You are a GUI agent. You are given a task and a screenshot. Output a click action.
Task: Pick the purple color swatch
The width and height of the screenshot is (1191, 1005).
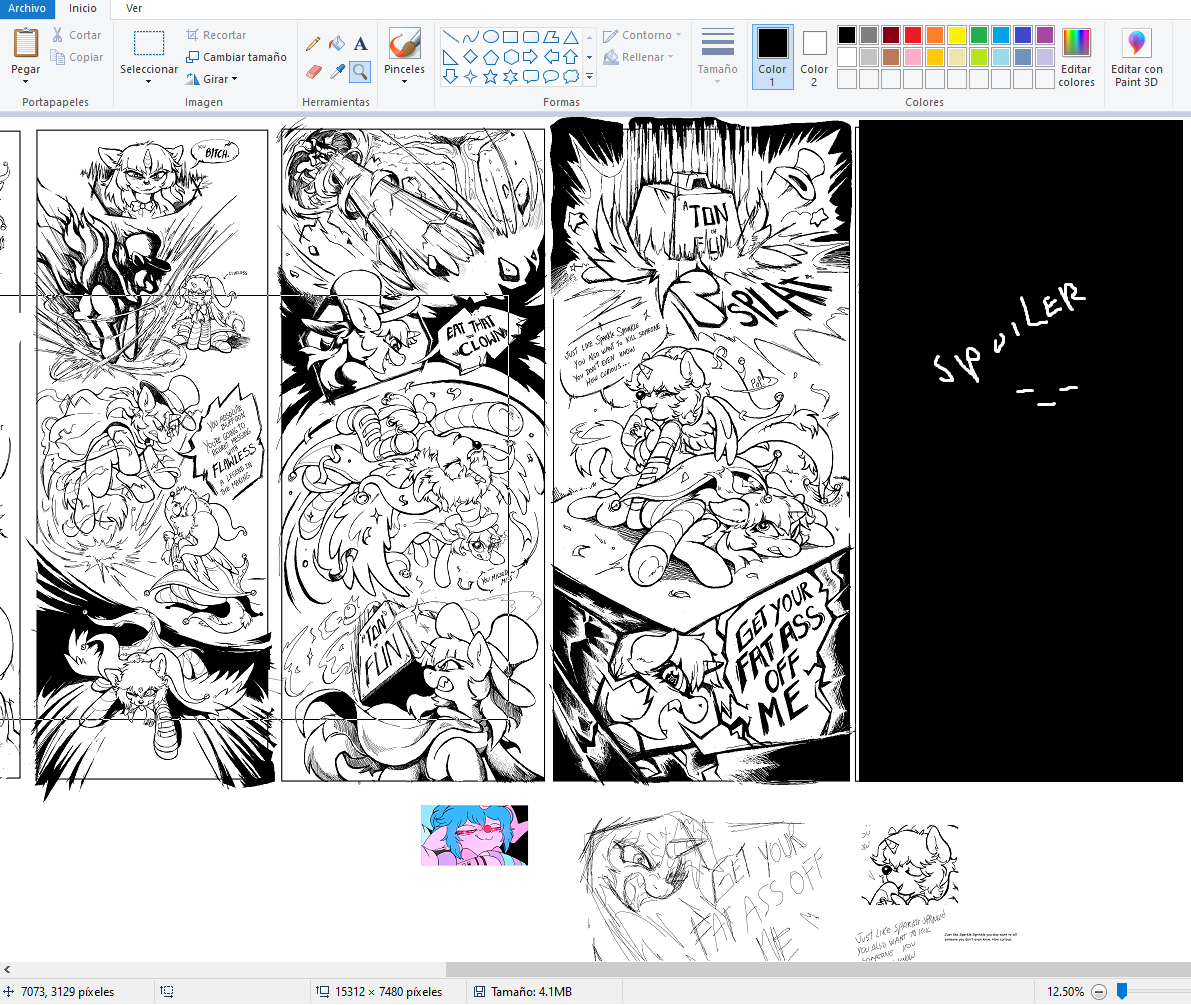coord(1045,35)
